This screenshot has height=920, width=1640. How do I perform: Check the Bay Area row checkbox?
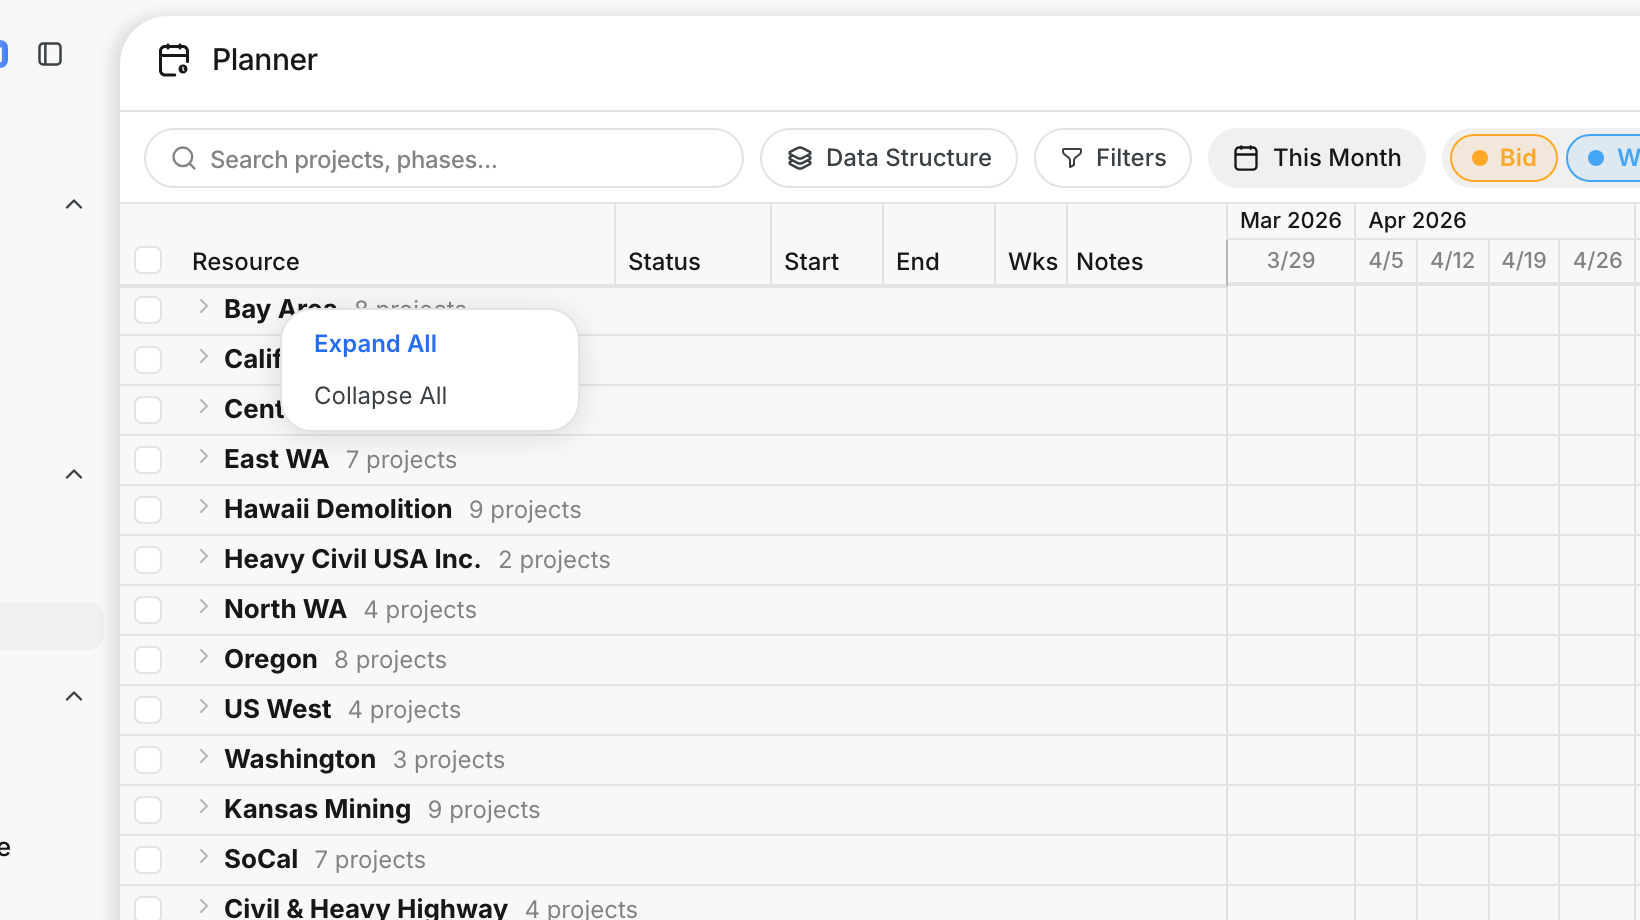(x=148, y=310)
